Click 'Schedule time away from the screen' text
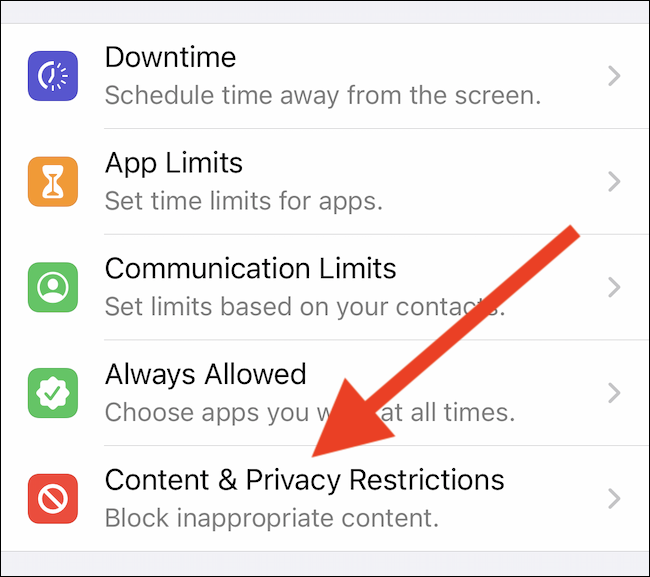Image resolution: width=650 pixels, height=577 pixels. pos(323,96)
